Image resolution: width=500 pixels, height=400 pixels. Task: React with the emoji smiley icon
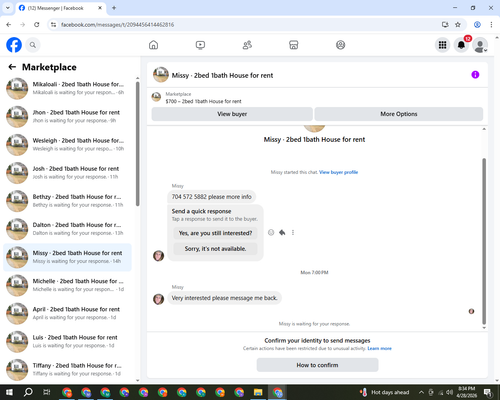(x=271, y=232)
